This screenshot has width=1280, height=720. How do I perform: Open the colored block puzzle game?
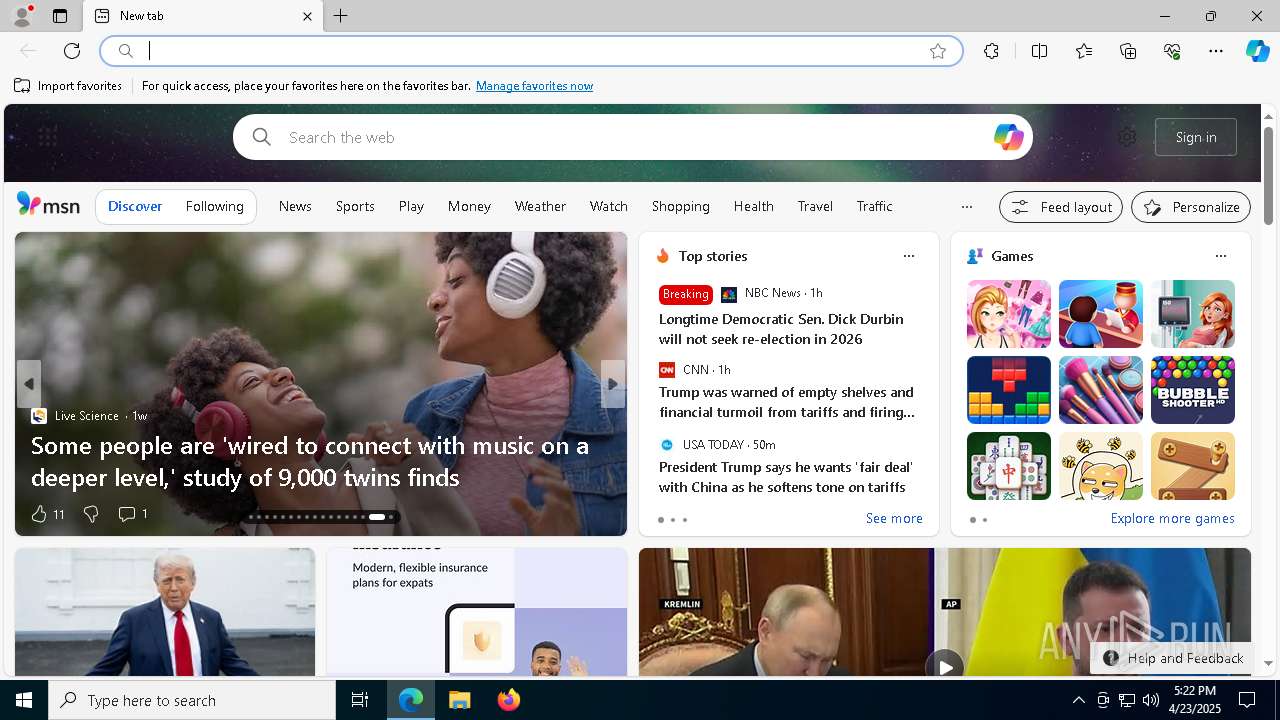(x=1008, y=390)
